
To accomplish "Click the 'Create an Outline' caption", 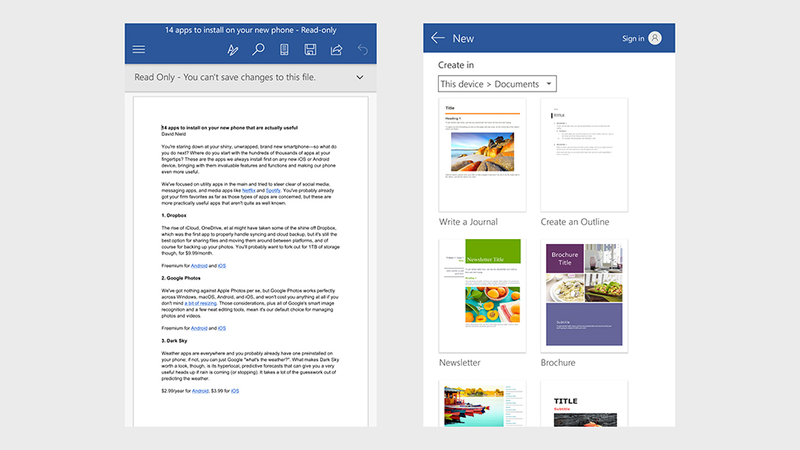I will (x=575, y=222).
